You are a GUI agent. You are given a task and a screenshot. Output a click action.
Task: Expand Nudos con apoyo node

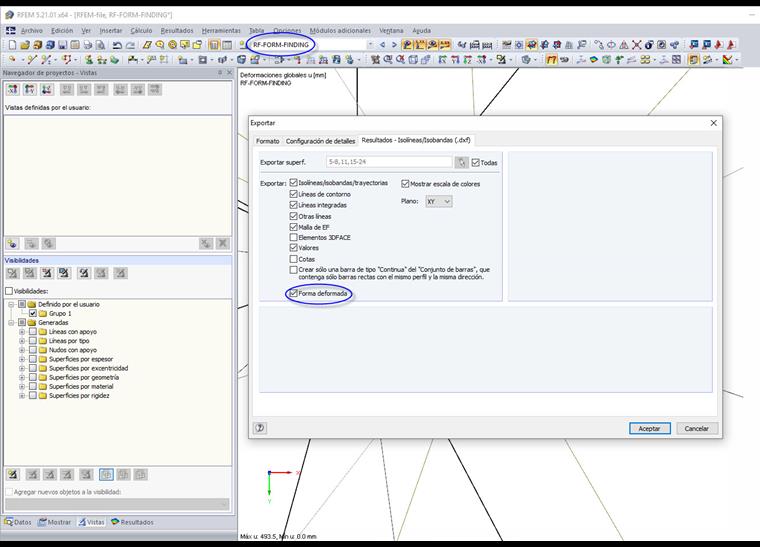22,350
